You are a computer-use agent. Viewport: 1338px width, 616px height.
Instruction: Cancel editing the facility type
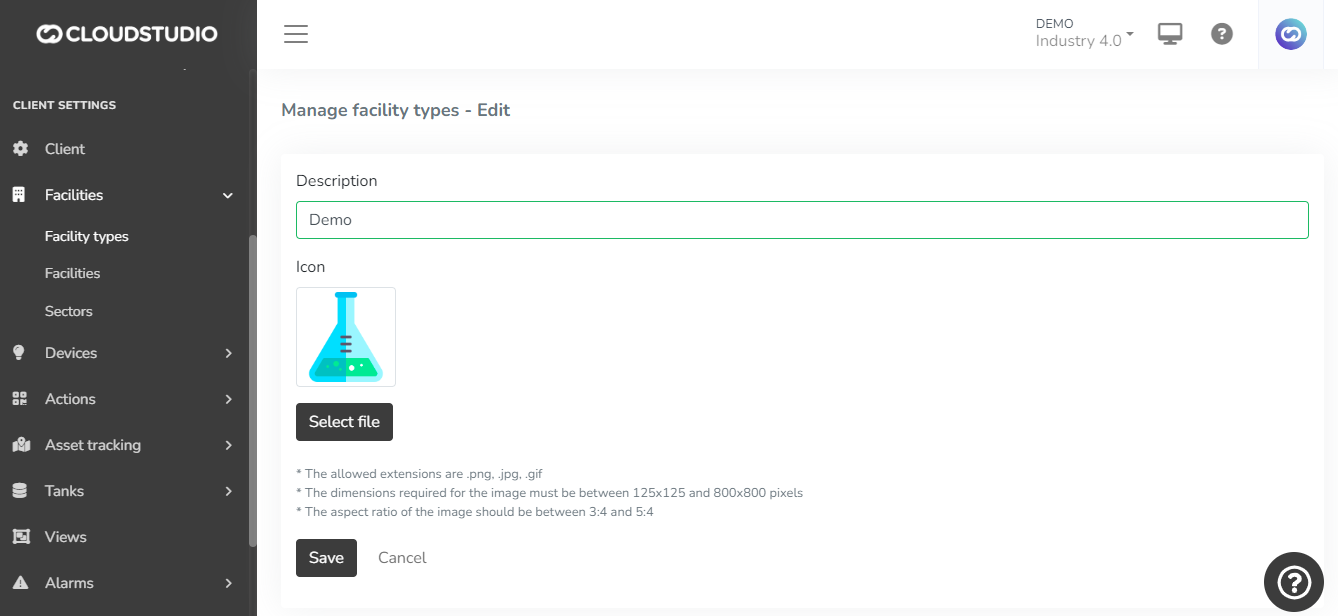click(402, 558)
